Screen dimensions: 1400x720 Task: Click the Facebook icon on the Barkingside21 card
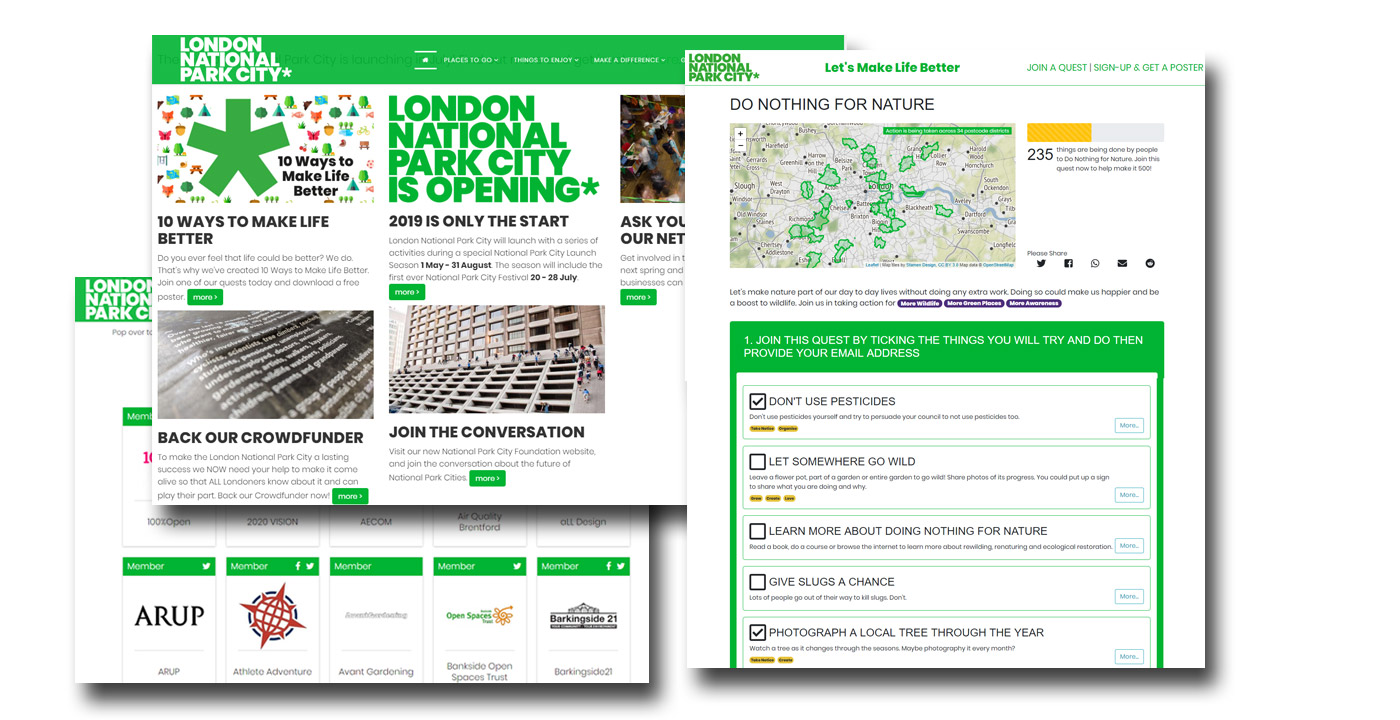tap(609, 566)
